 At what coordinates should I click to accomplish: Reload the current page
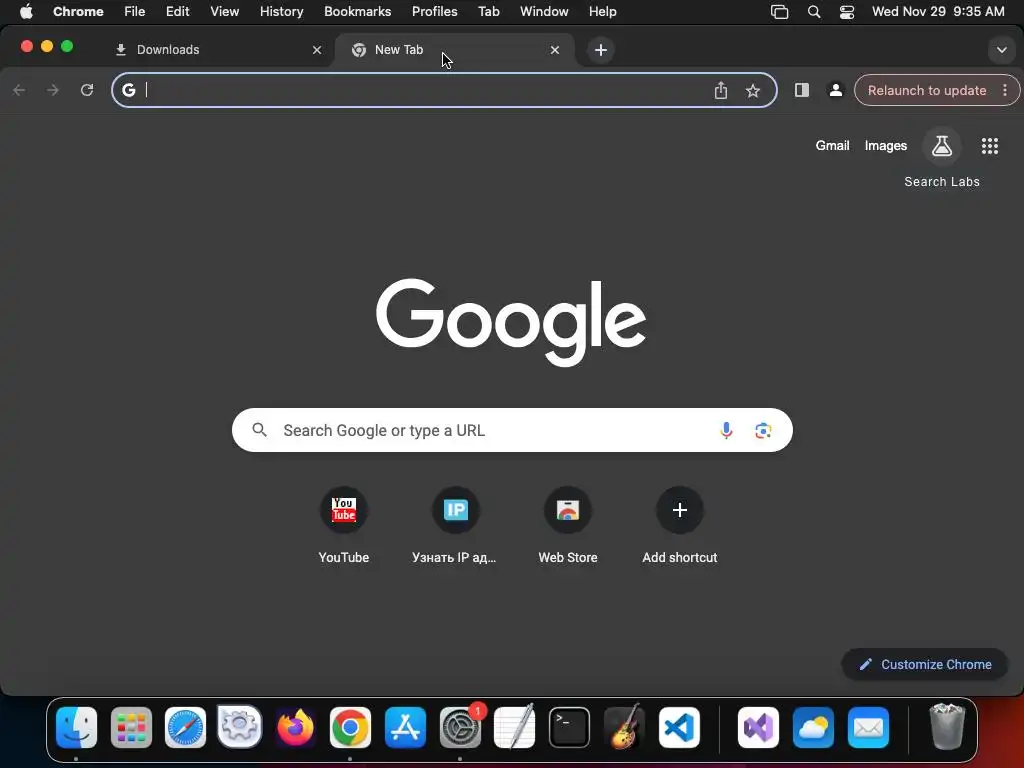[x=87, y=90]
